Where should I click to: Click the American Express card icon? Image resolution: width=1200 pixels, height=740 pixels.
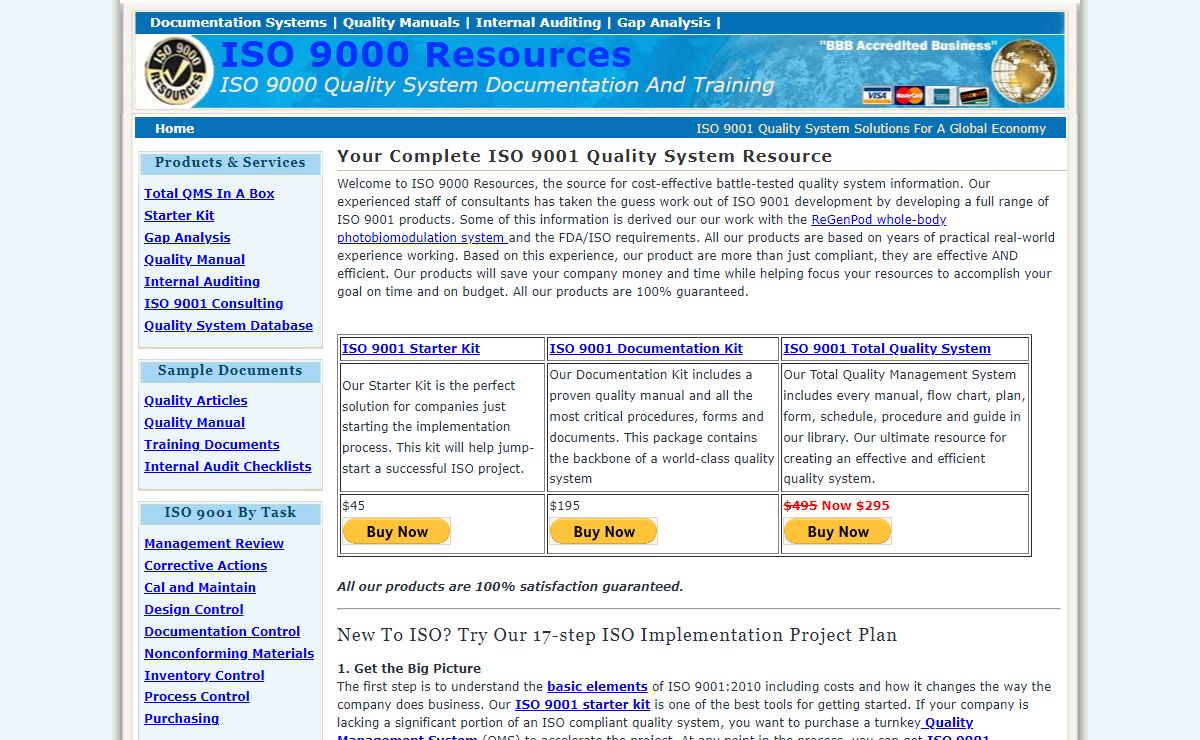pyautogui.click(x=940, y=96)
